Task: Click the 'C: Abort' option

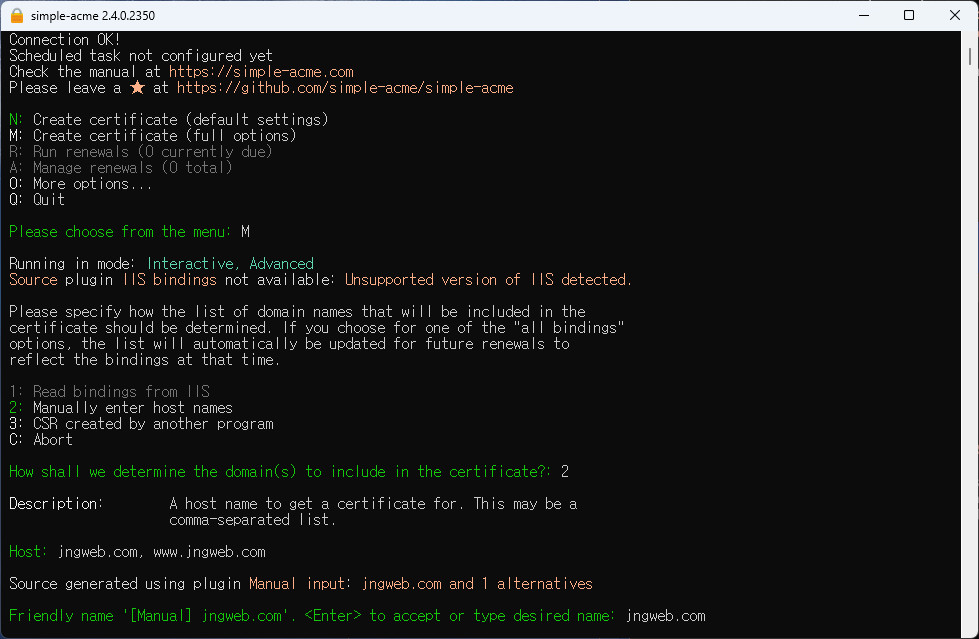Action: point(41,440)
